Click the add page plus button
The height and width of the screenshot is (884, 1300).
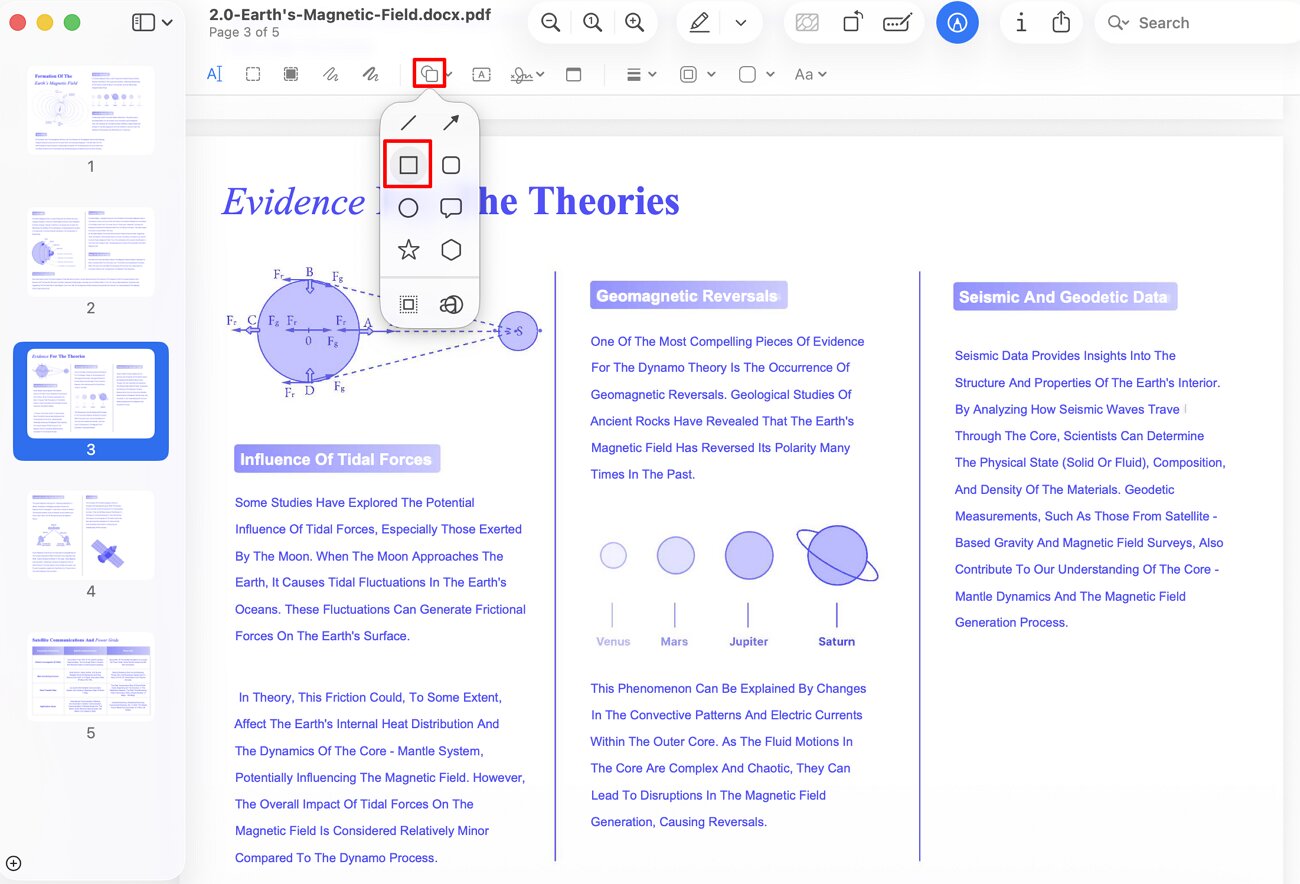point(13,864)
